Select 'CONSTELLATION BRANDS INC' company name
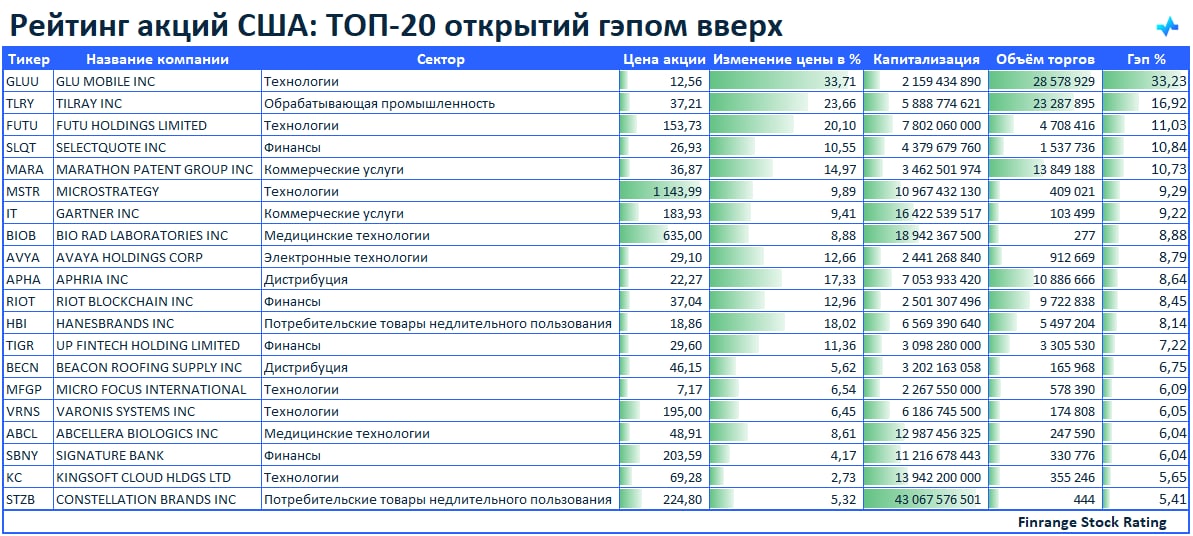1193x536 pixels. pyautogui.click(x=146, y=501)
